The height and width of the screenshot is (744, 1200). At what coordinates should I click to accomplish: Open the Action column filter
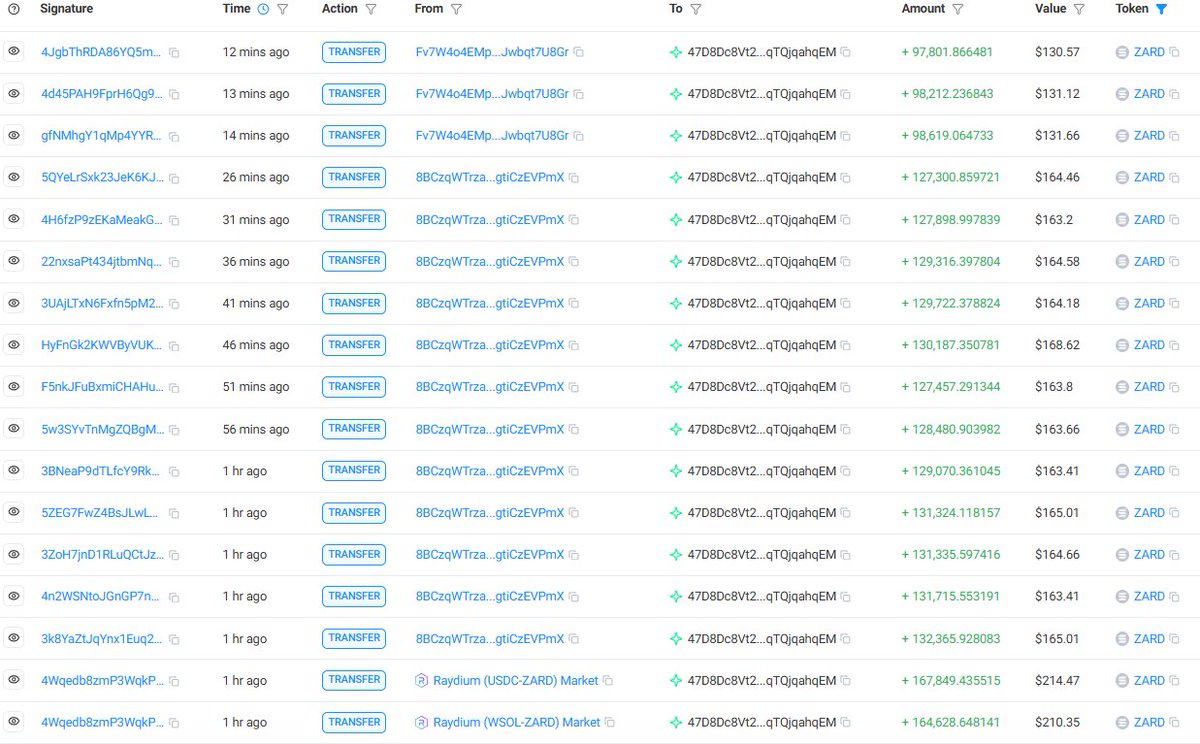[371, 9]
